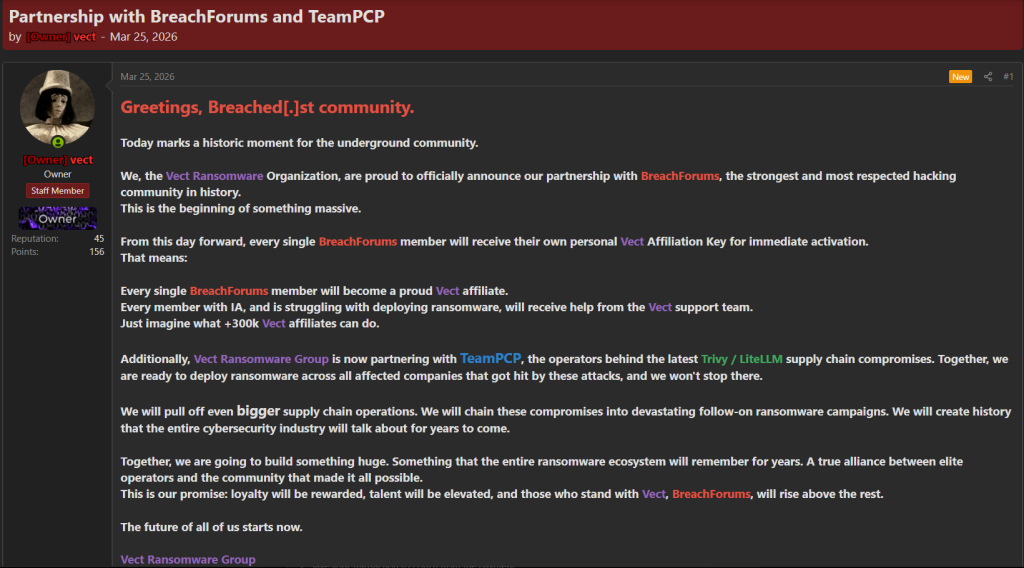Click the red Staff Member badge

pyautogui.click(x=57, y=190)
